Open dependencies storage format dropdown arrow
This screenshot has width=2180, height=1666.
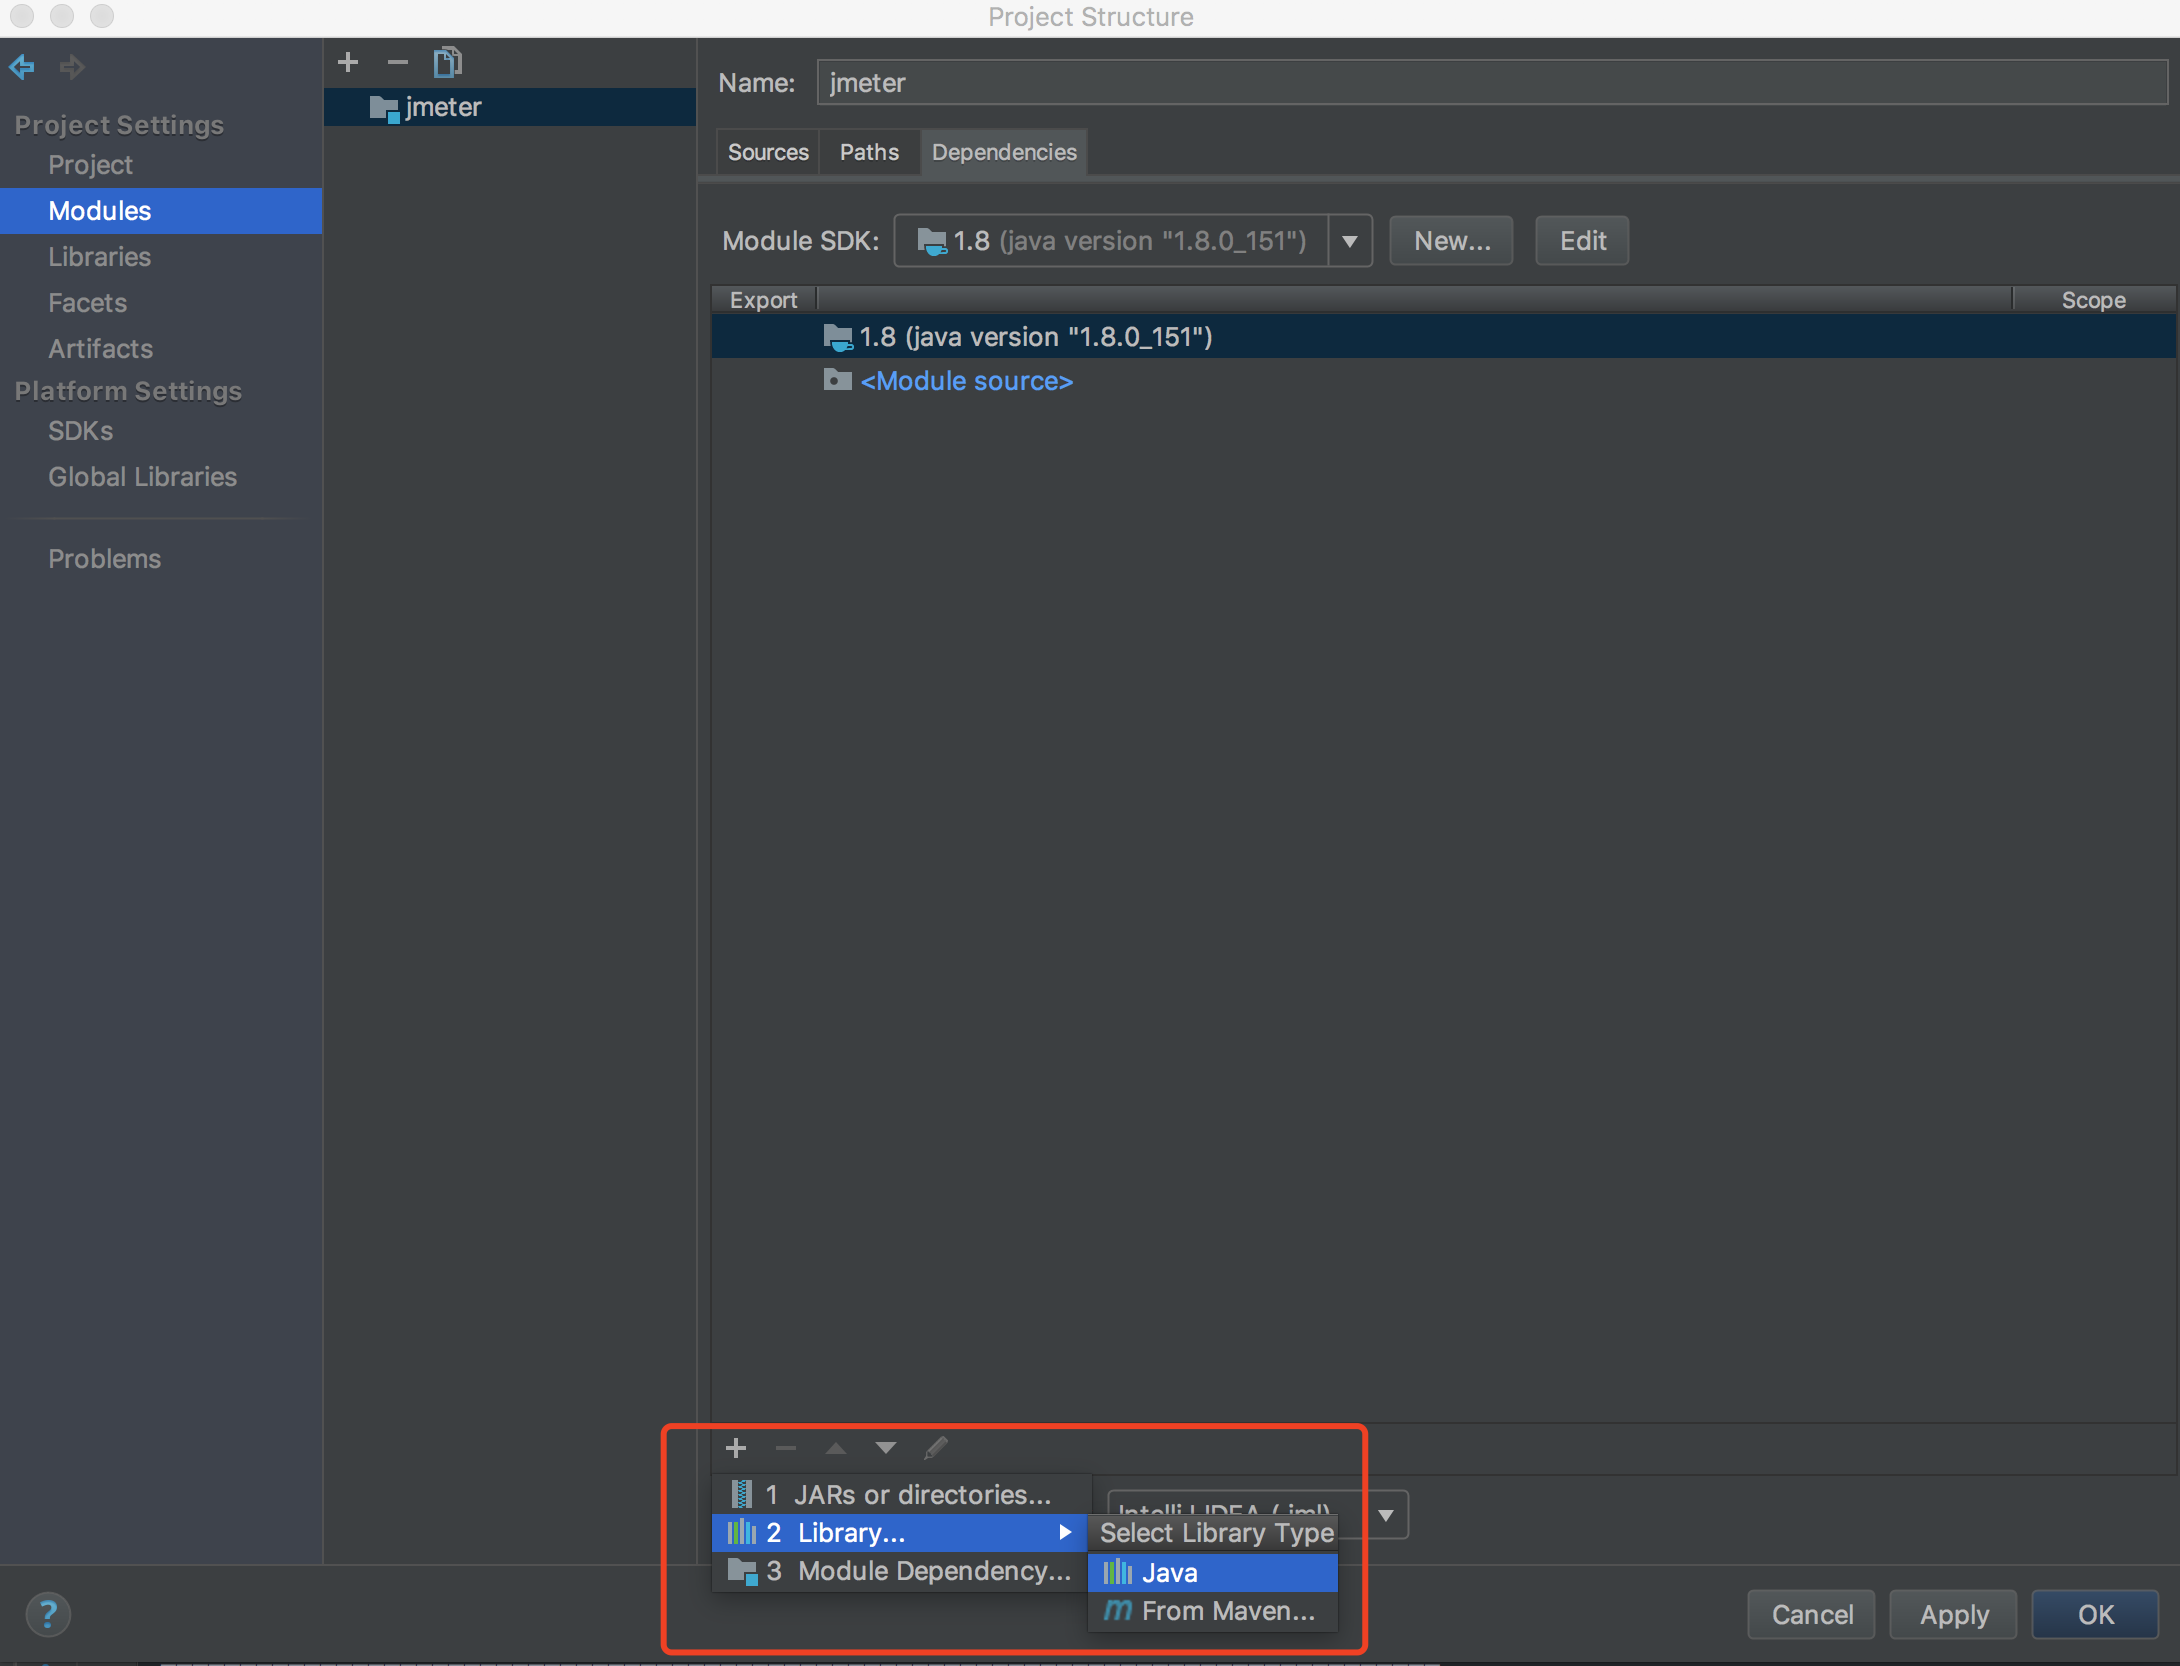click(x=1386, y=1515)
